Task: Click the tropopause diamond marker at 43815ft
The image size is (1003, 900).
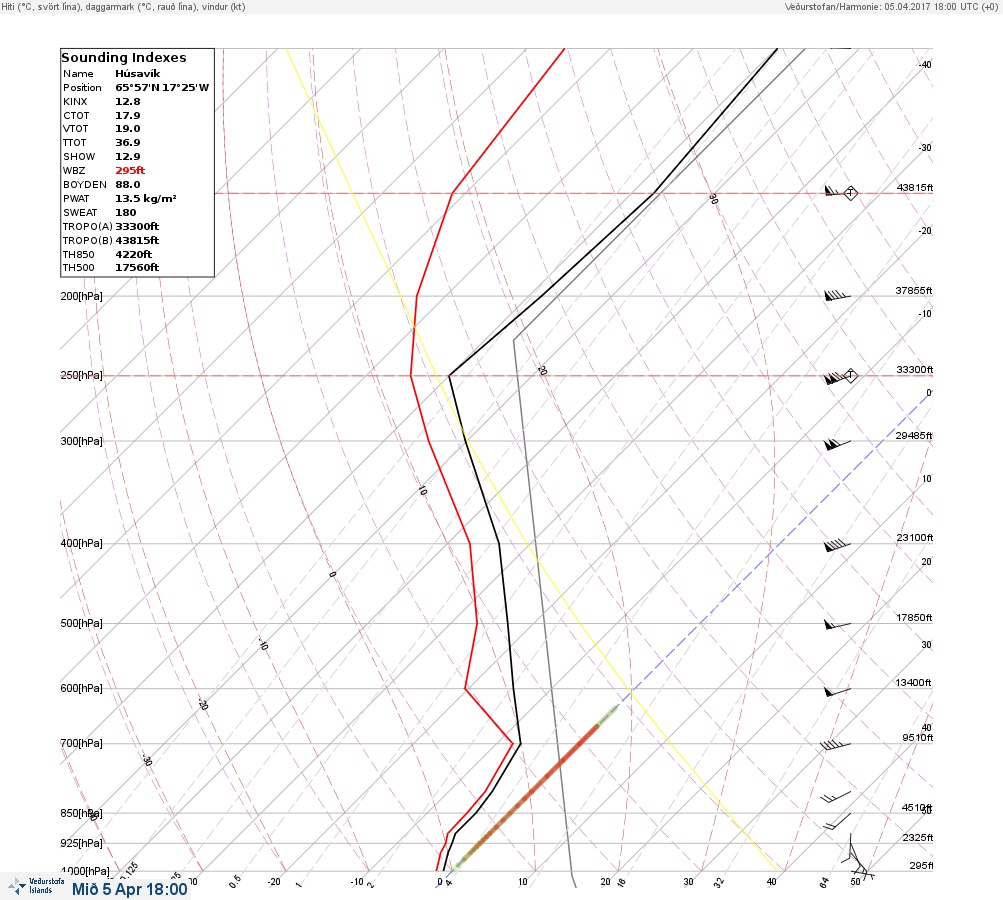Action: point(850,193)
